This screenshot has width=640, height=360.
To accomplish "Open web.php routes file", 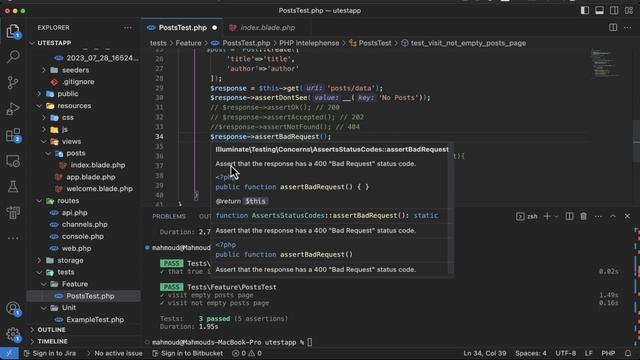I will coord(76,248).
